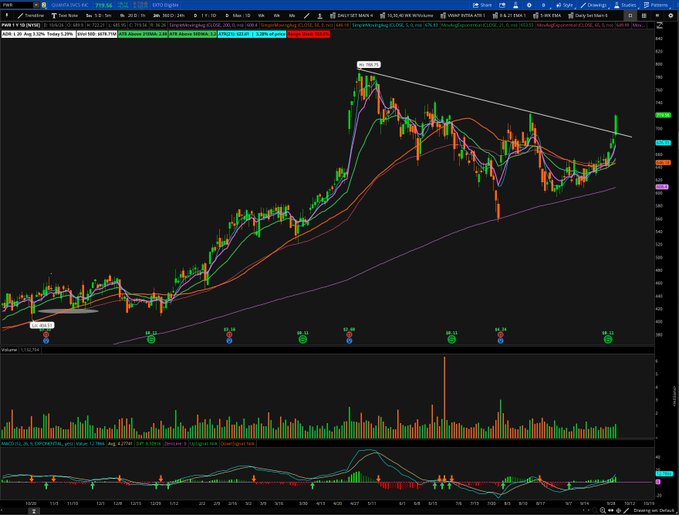Select the white descending trendline
The image size is (679, 515).
point(494,102)
